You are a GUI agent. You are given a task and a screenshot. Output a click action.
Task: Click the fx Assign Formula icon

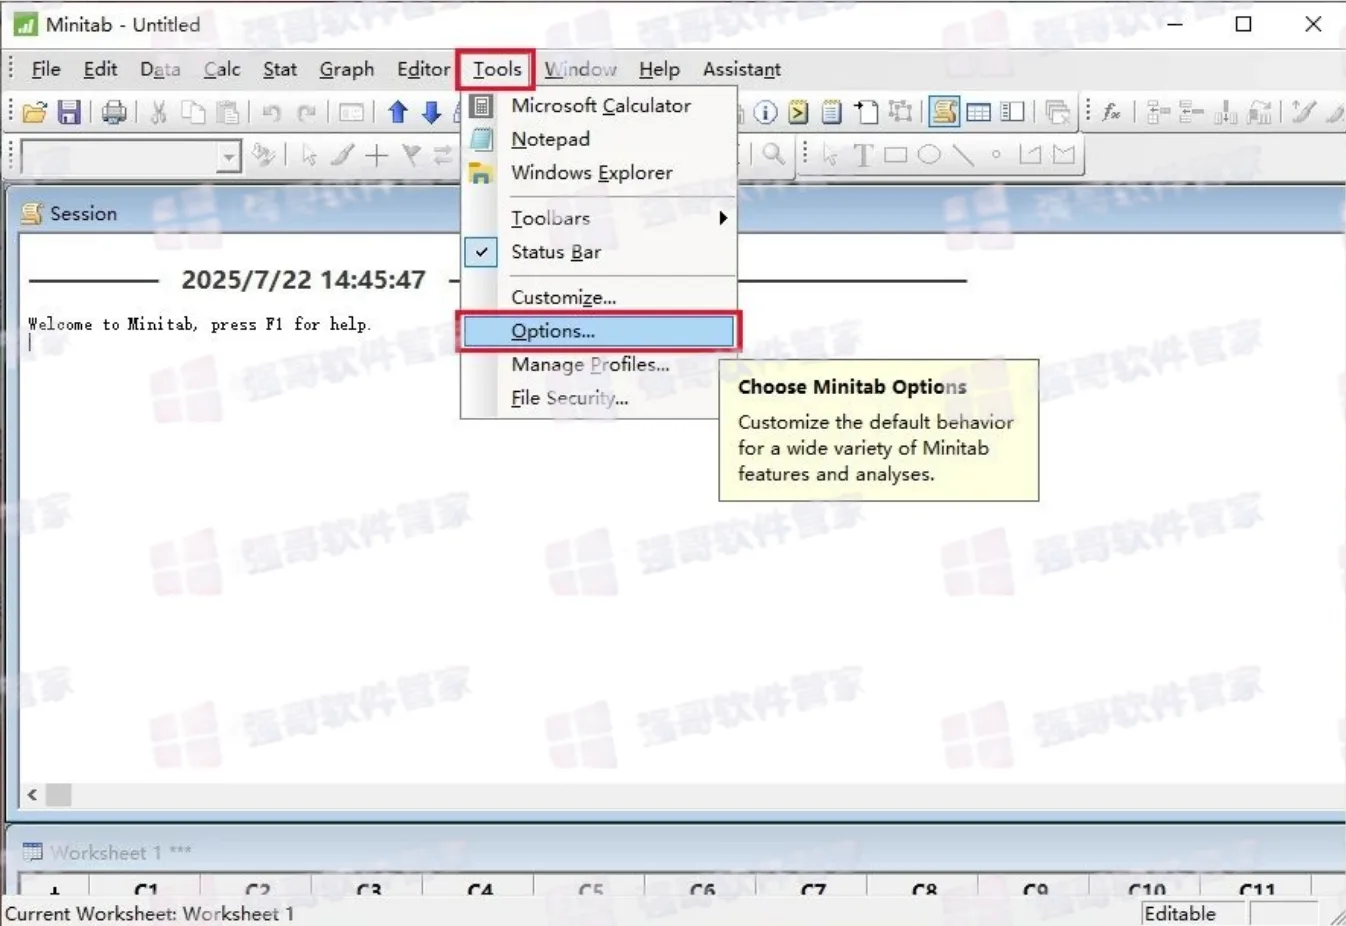[x=1111, y=112]
